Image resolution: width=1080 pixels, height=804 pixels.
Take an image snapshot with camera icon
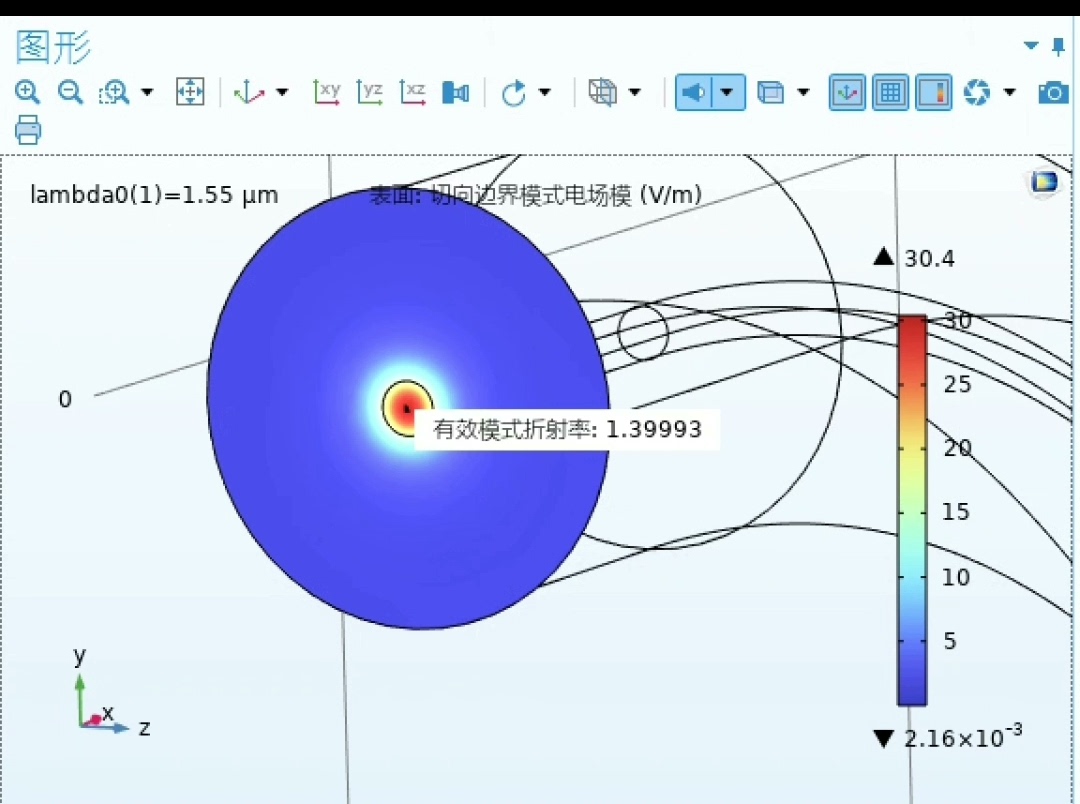1053,92
